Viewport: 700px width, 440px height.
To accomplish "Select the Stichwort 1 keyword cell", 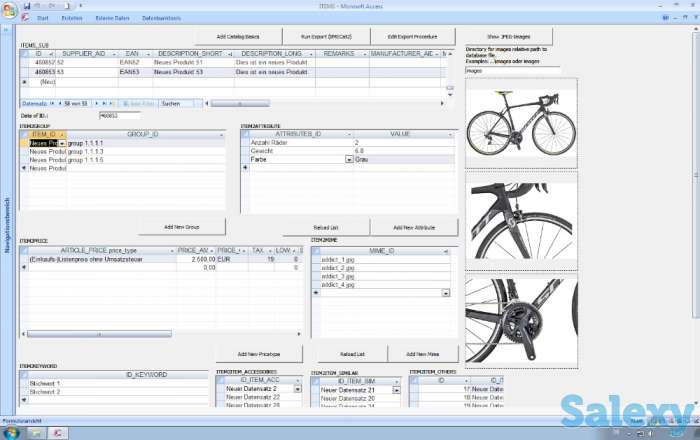I will coord(118,383).
